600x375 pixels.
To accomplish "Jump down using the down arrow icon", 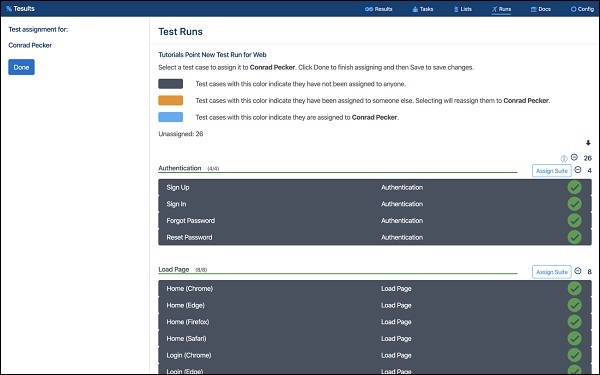I will pos(588,143).
